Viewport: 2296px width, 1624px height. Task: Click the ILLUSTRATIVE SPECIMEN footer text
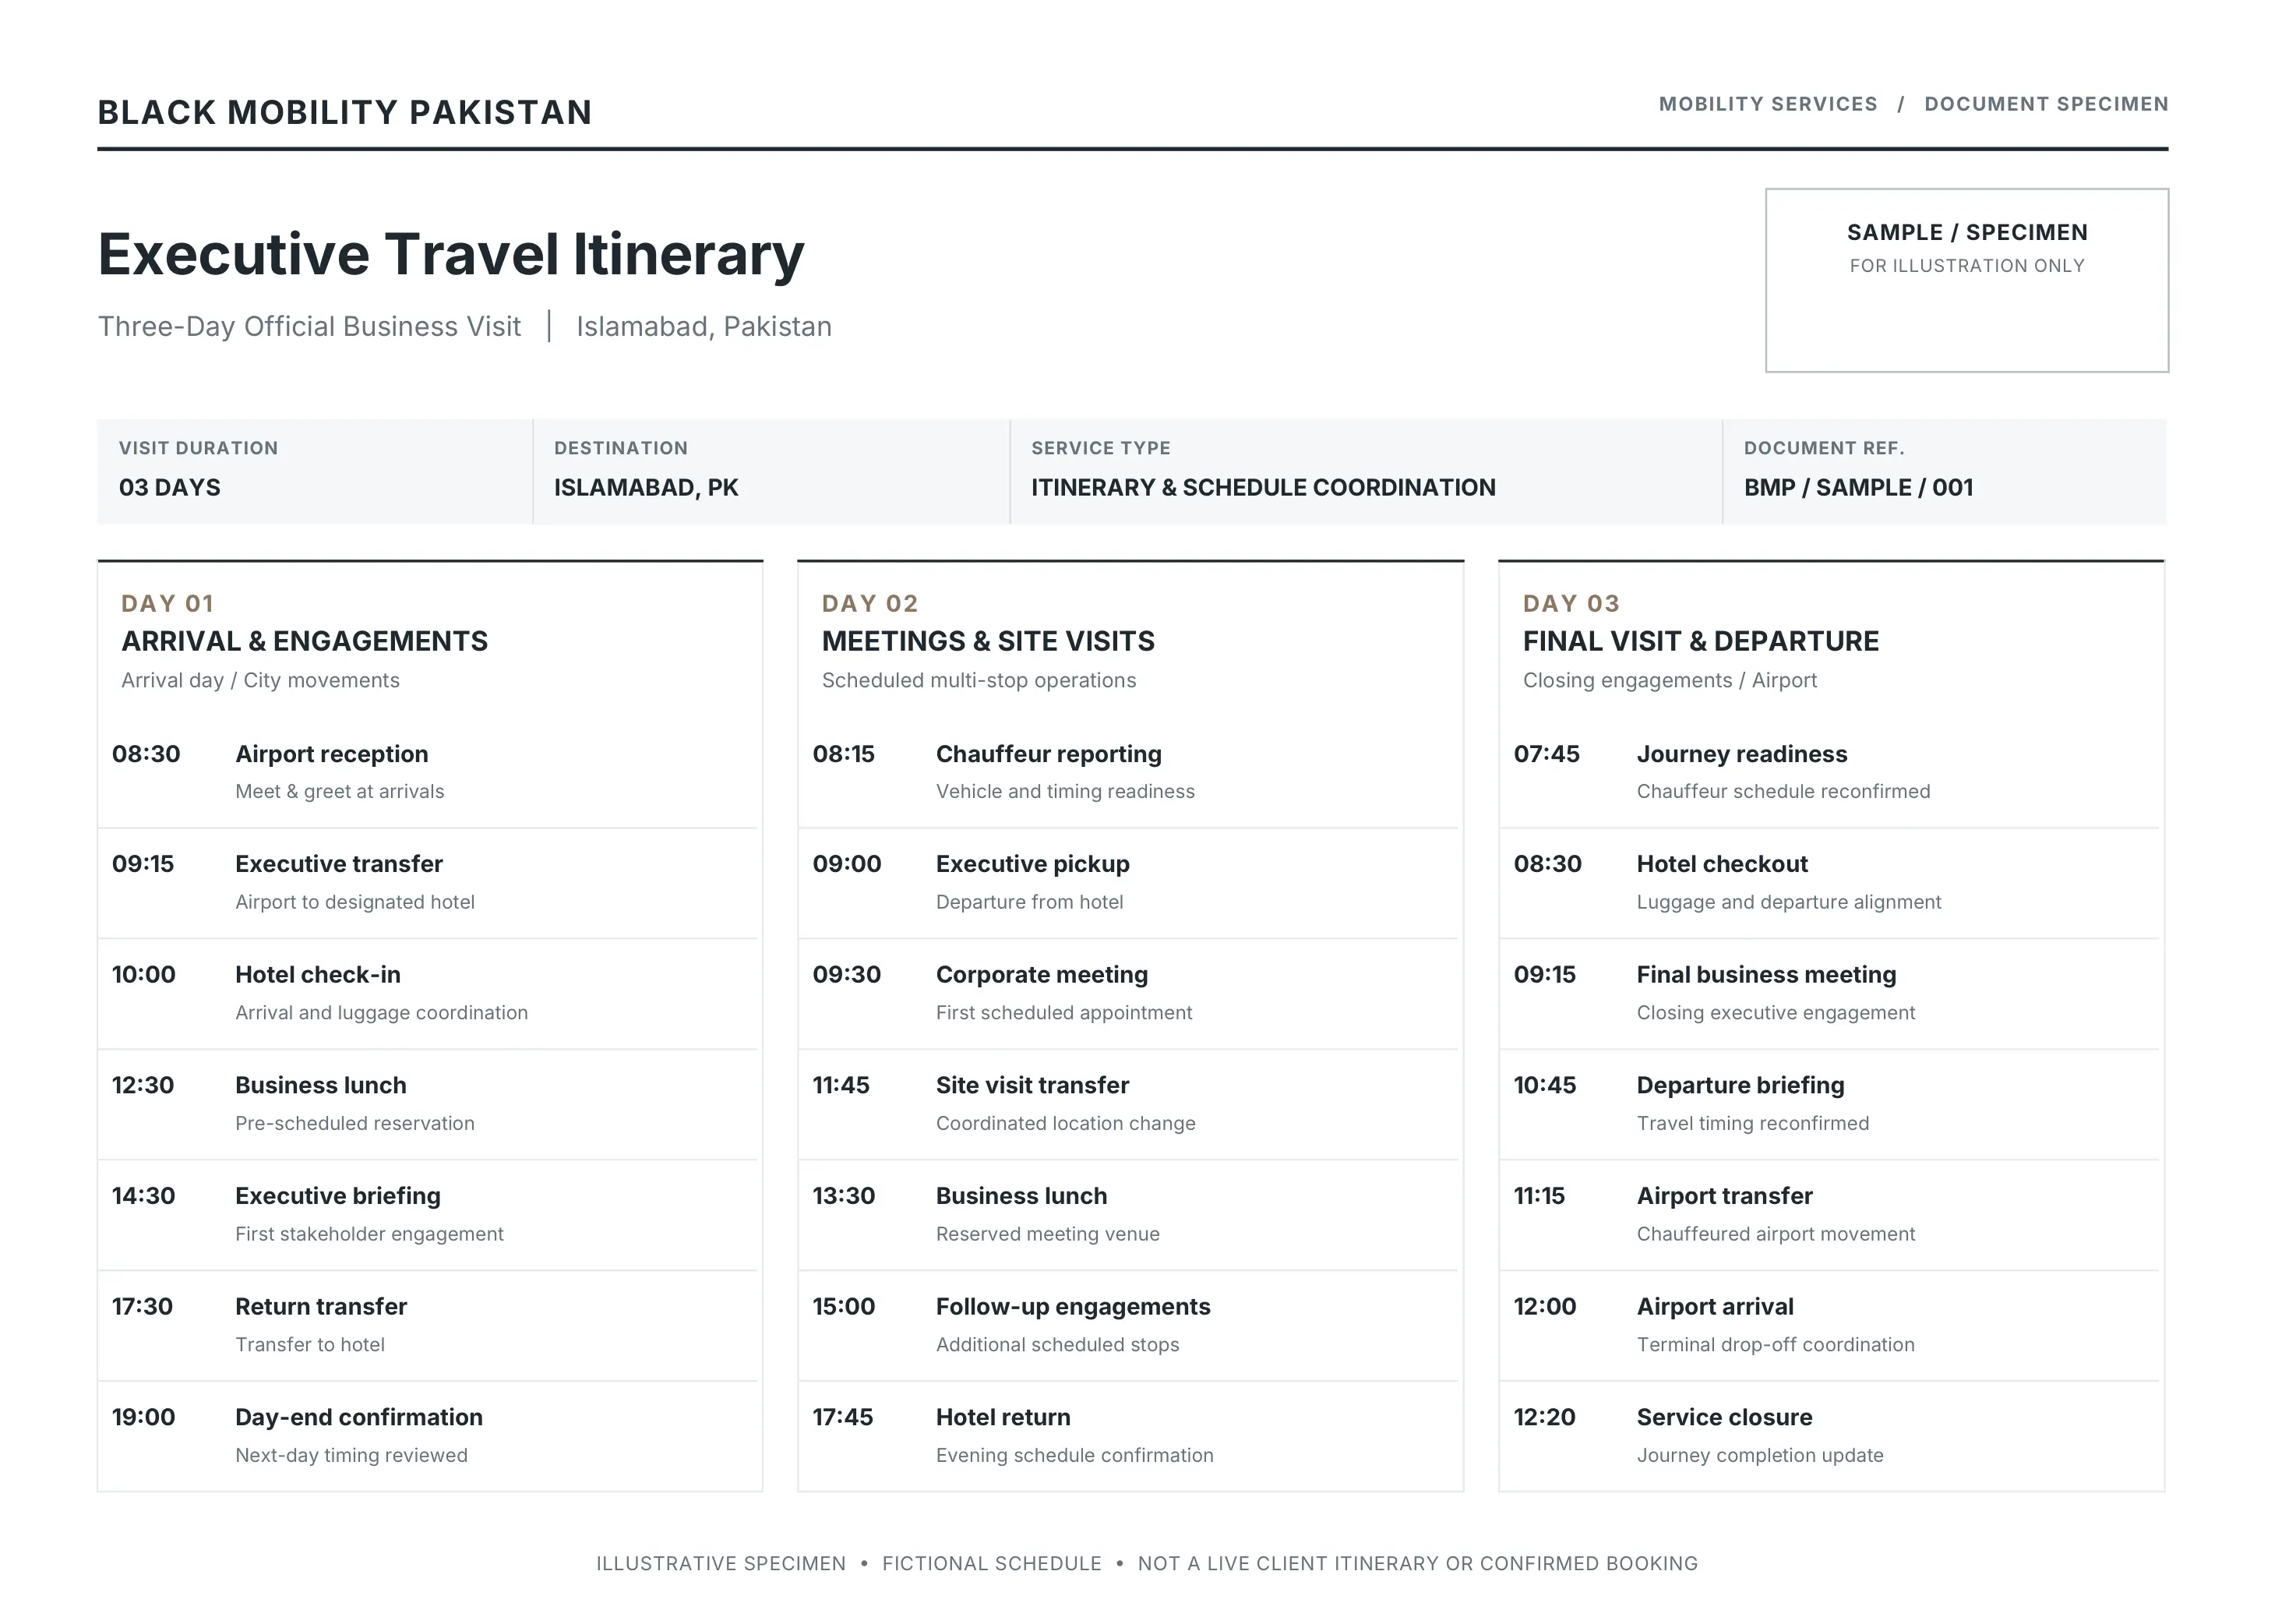point(721,1563)
